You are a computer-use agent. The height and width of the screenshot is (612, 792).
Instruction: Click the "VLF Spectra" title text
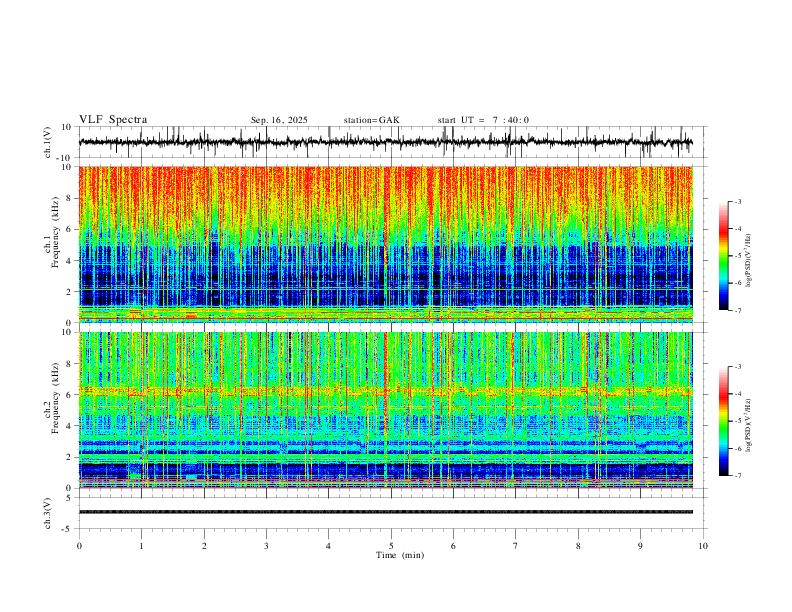[x=113, y=120]
